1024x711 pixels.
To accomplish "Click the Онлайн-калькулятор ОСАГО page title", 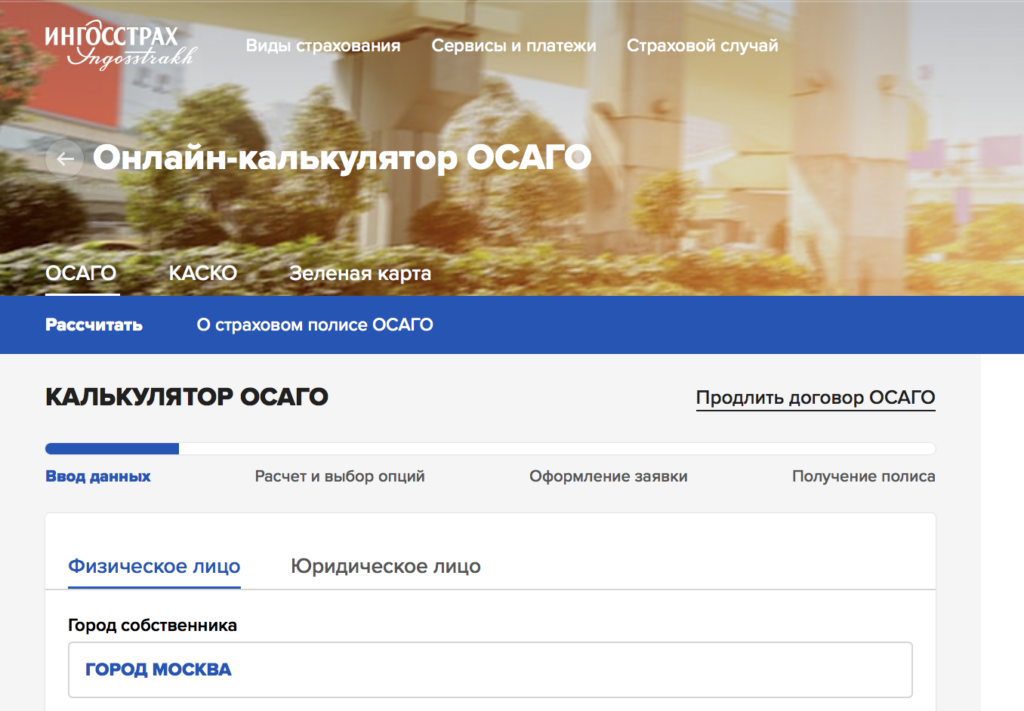I will click(342, 158).
